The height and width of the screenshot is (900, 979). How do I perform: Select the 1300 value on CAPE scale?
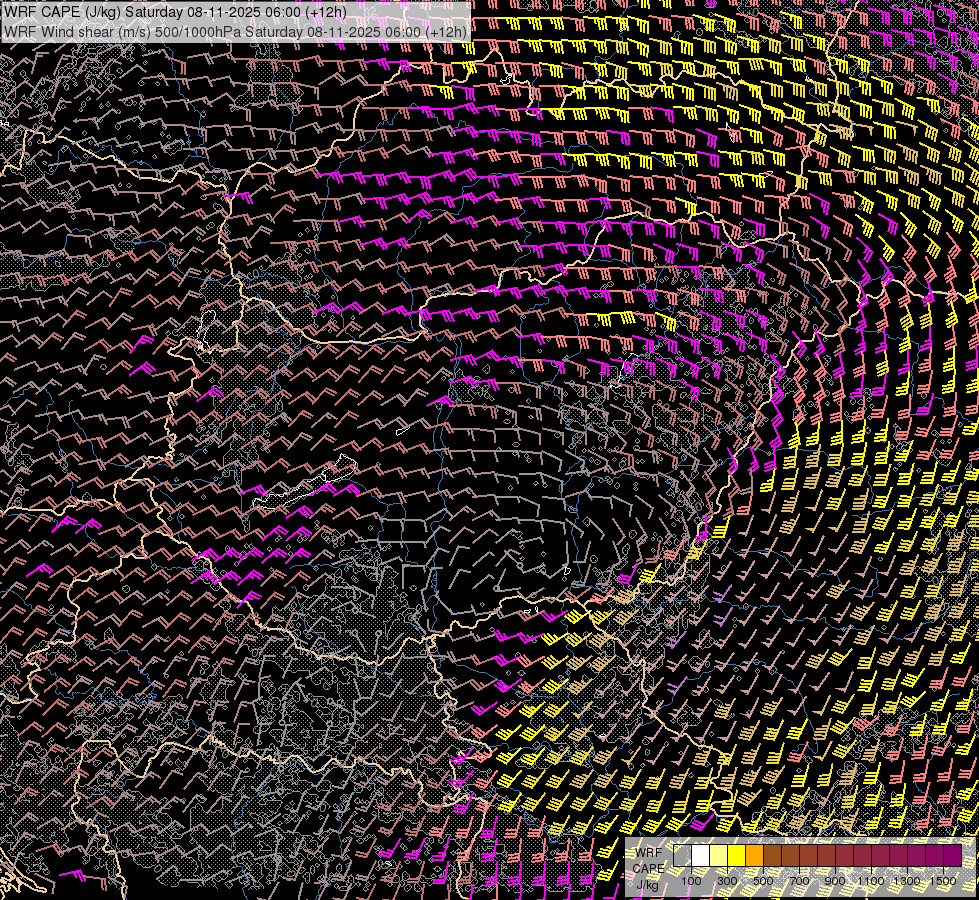pyautogui.click(x=907, y=881)
